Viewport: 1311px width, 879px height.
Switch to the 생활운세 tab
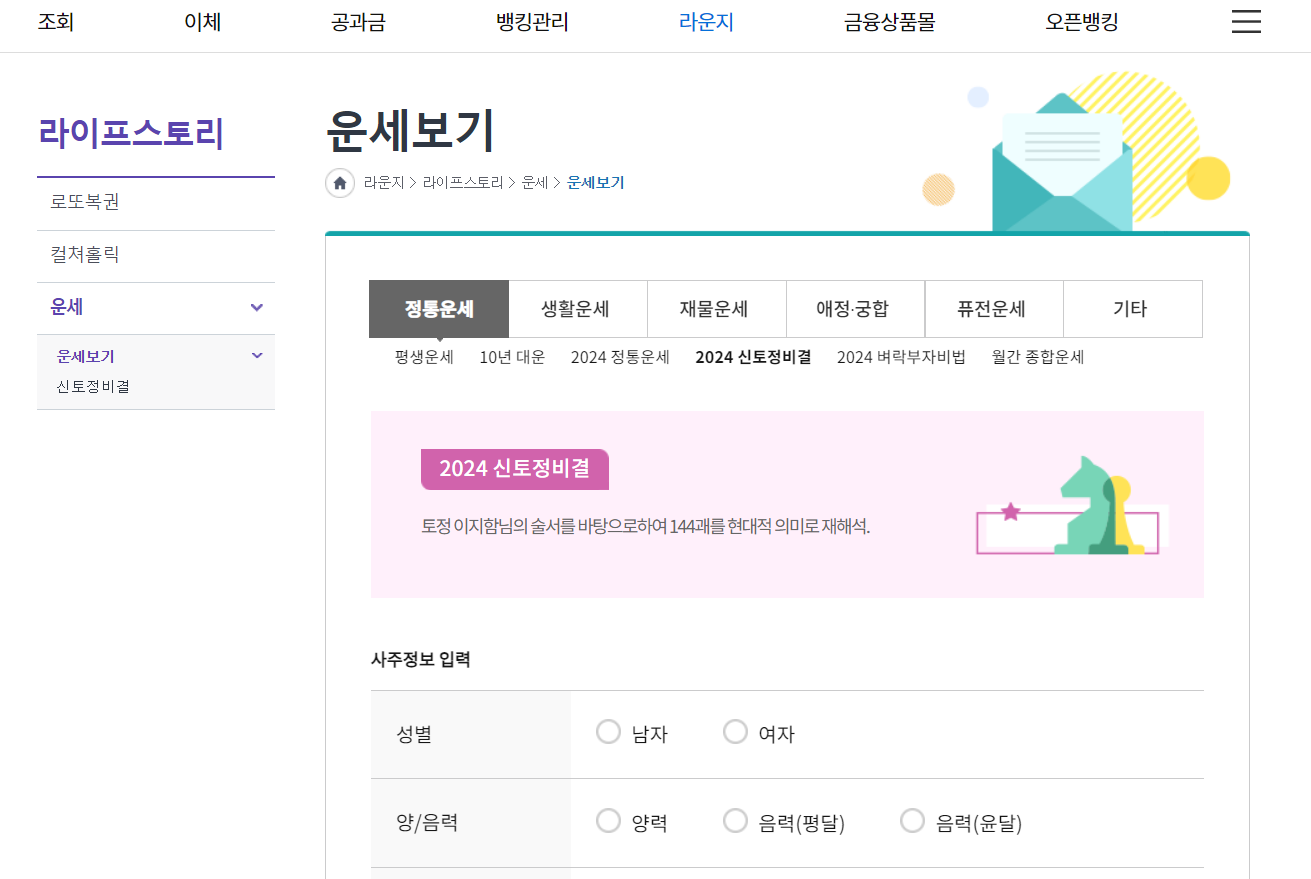coord(578,309)
